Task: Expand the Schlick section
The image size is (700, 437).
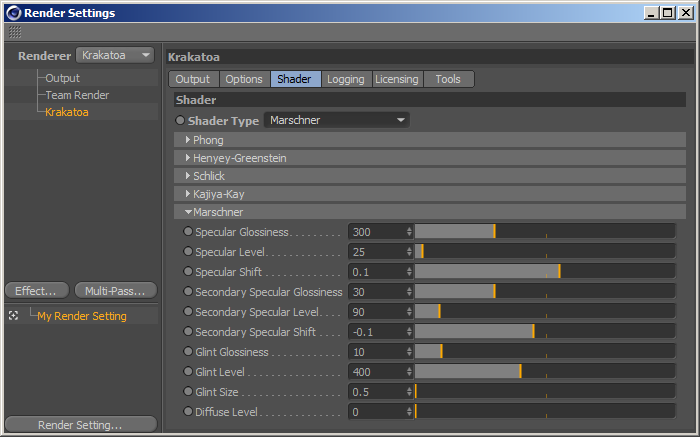Action: click(429, 176)
